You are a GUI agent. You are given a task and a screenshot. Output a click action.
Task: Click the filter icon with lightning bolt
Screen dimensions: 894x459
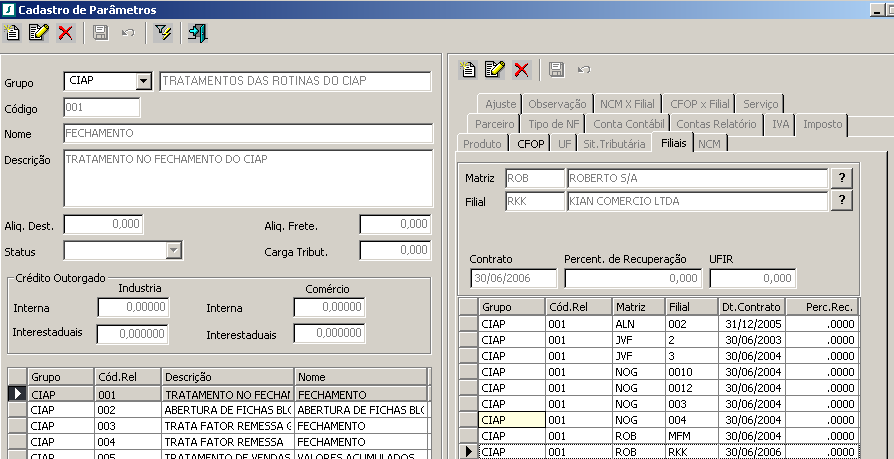pyautogui.click(x=164, y=33)
